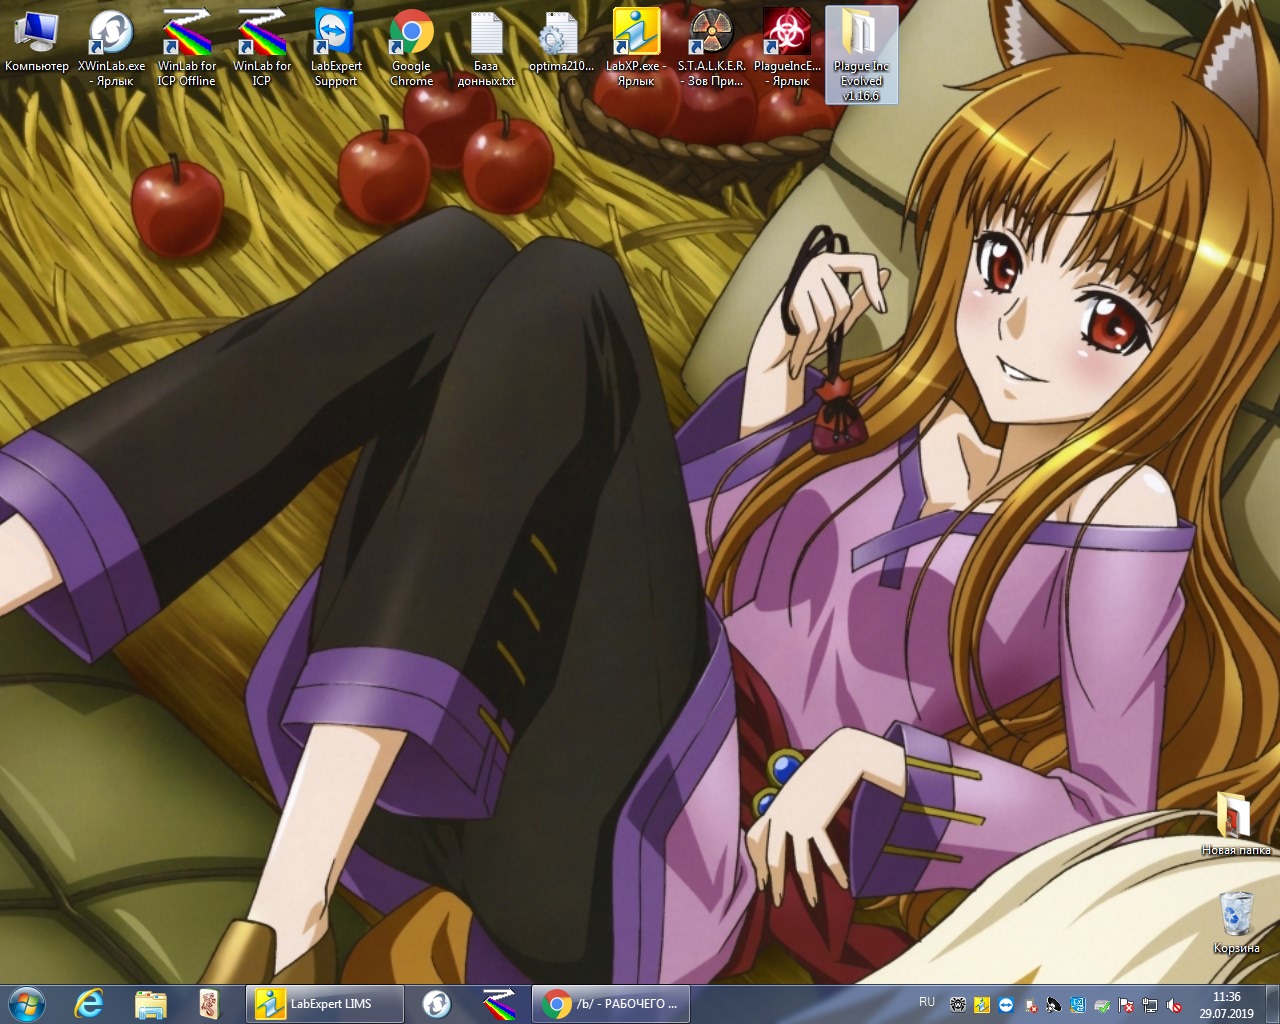Change the RU input language
Image resolution: width=1280 pixels, height=1024 pixels.
coord(927,1002)
